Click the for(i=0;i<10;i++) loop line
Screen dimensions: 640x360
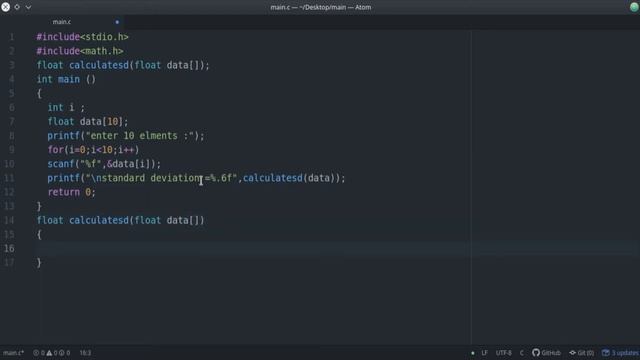93,150
